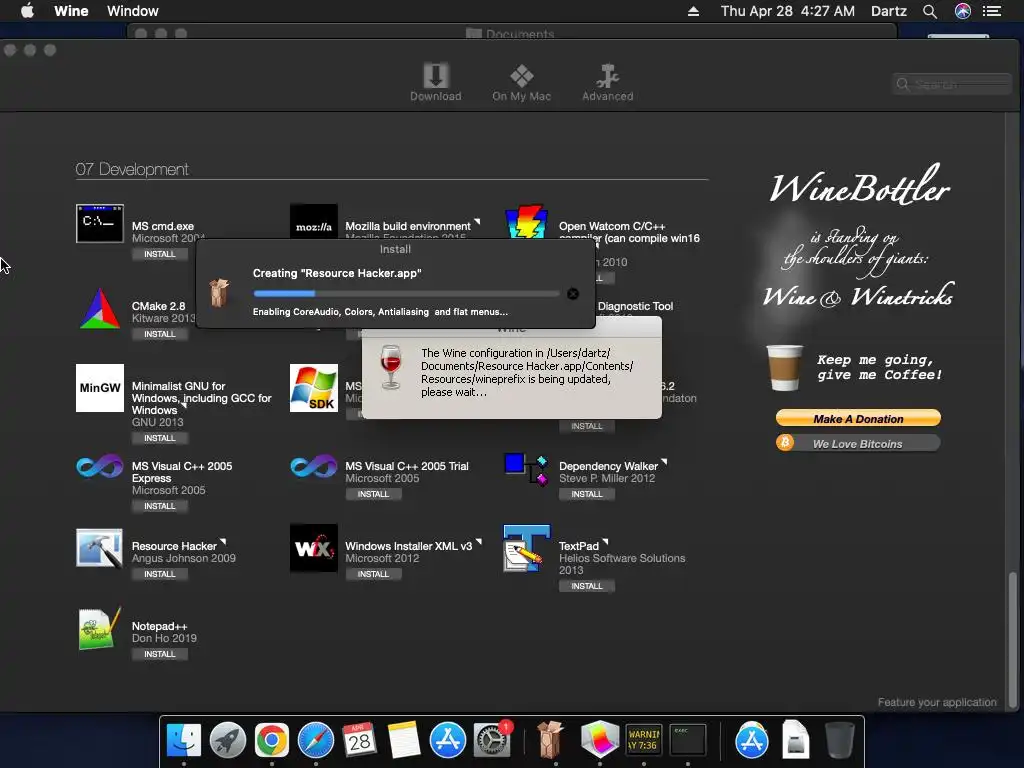Install Resource Hacker
Viewport: 1024px width, 768px height.
(x=159, y=574)
